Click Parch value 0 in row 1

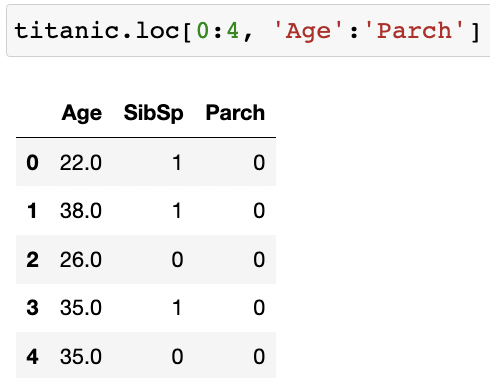pyautogui.click(x=259, y=211)
